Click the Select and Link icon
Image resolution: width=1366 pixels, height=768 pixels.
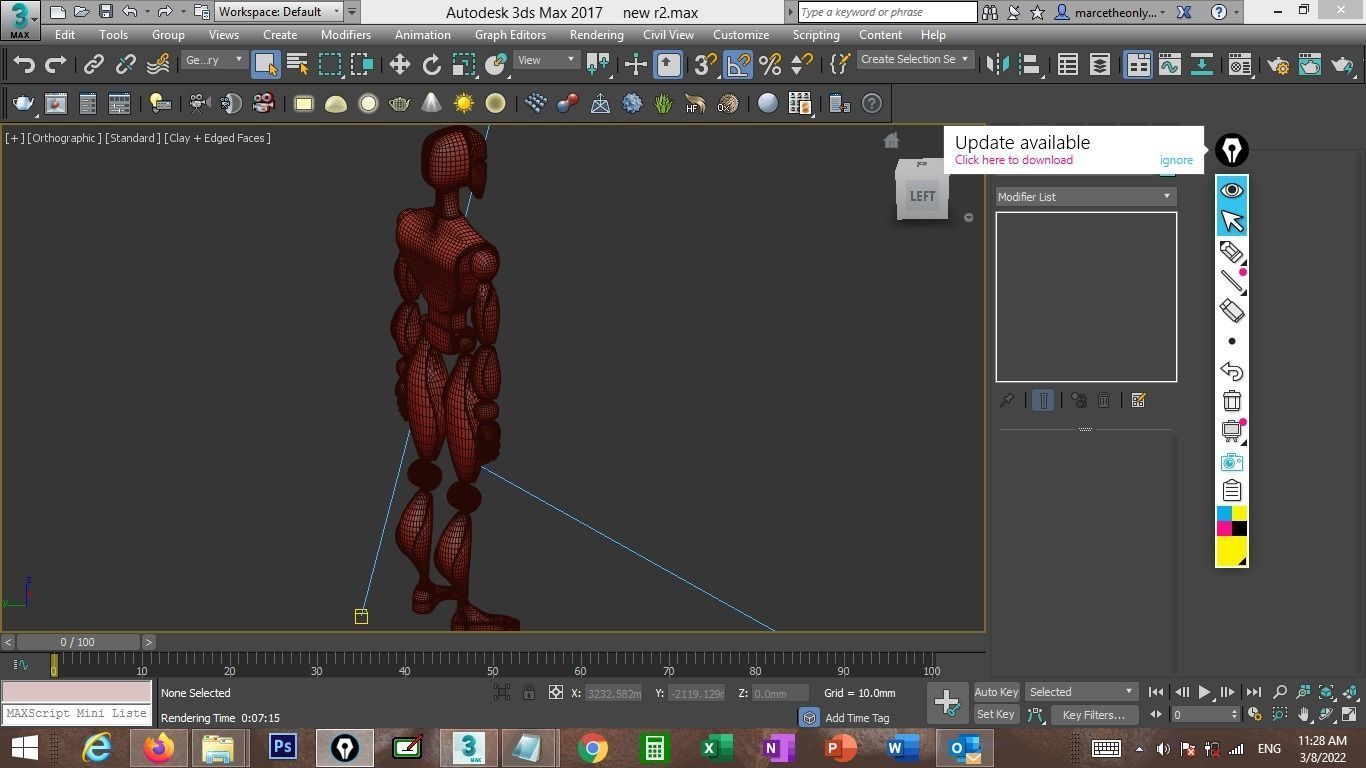tap(93, 64)
